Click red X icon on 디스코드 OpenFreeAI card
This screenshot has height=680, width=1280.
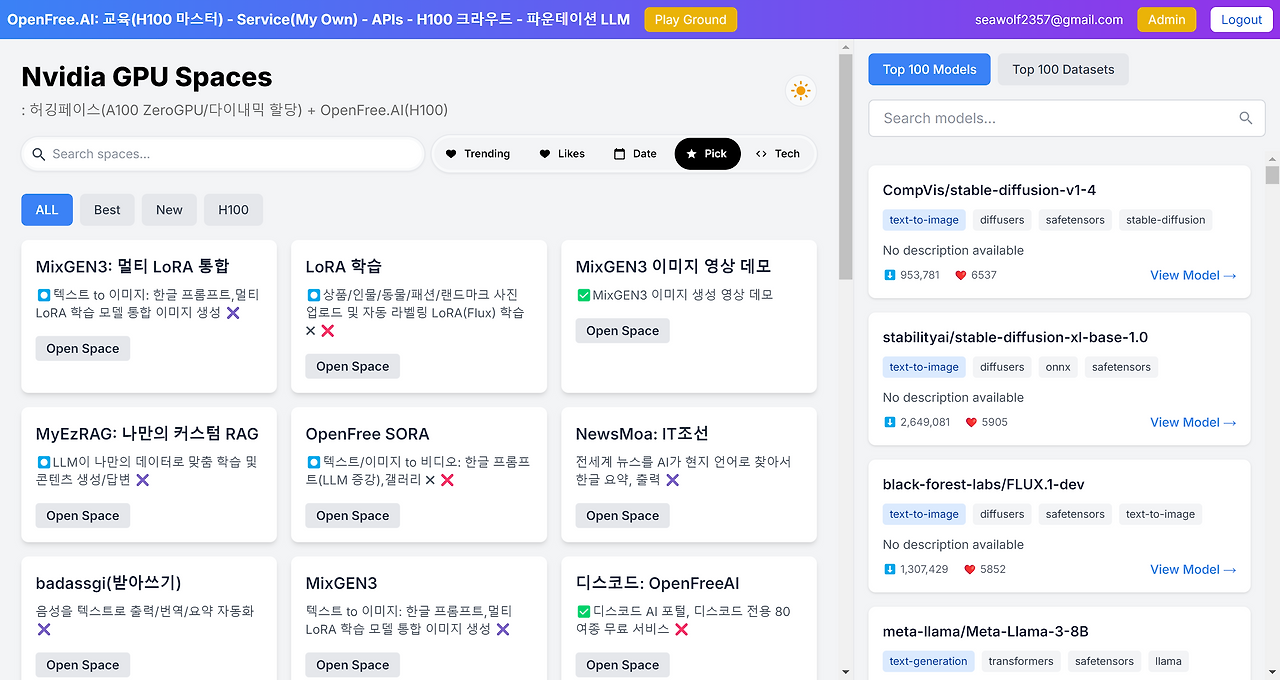[x=681, y=629]
